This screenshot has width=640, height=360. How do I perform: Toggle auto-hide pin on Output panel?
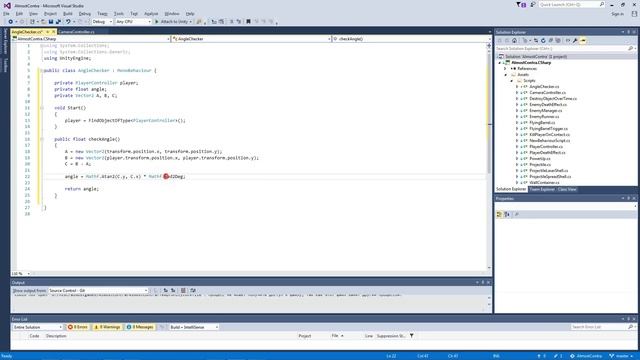pyautogui.click(x=483, y=282)
